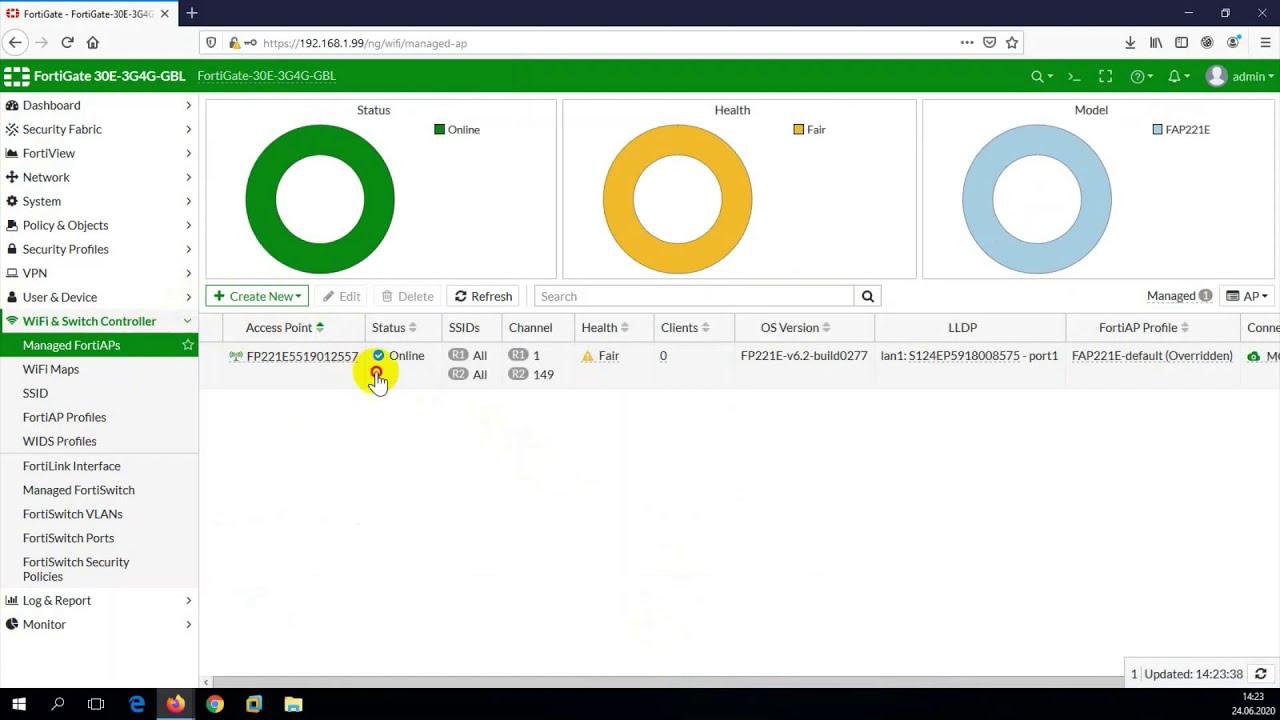
Task: Select access point FP221E5519012557 row
Action: (739, 365)
